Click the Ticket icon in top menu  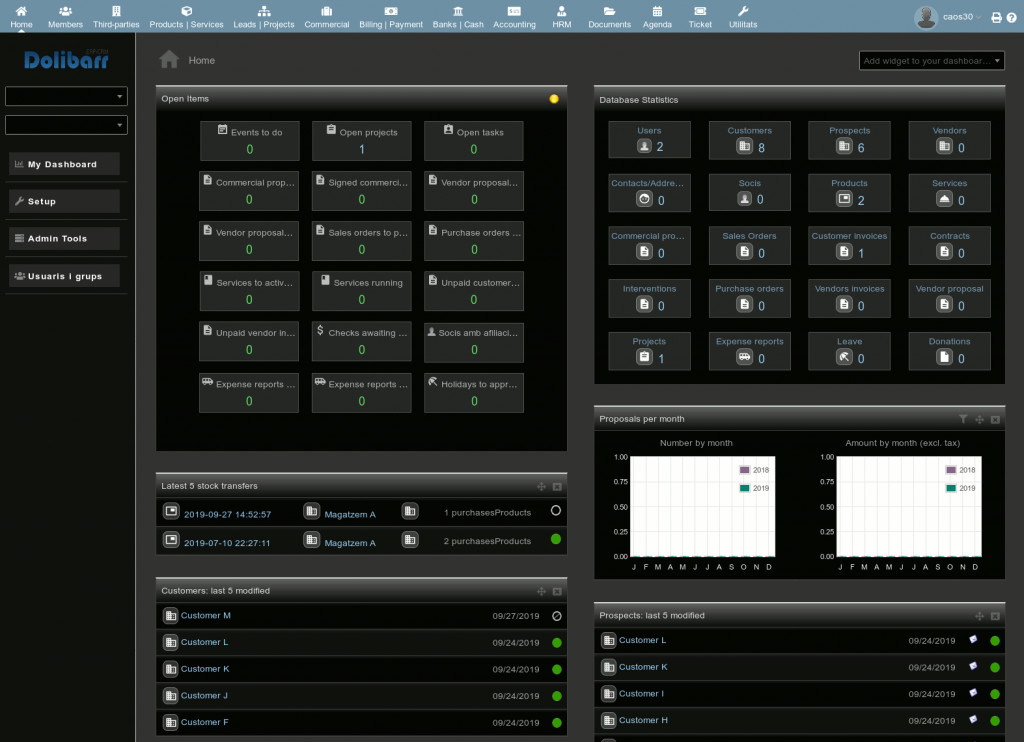point(700,11)
